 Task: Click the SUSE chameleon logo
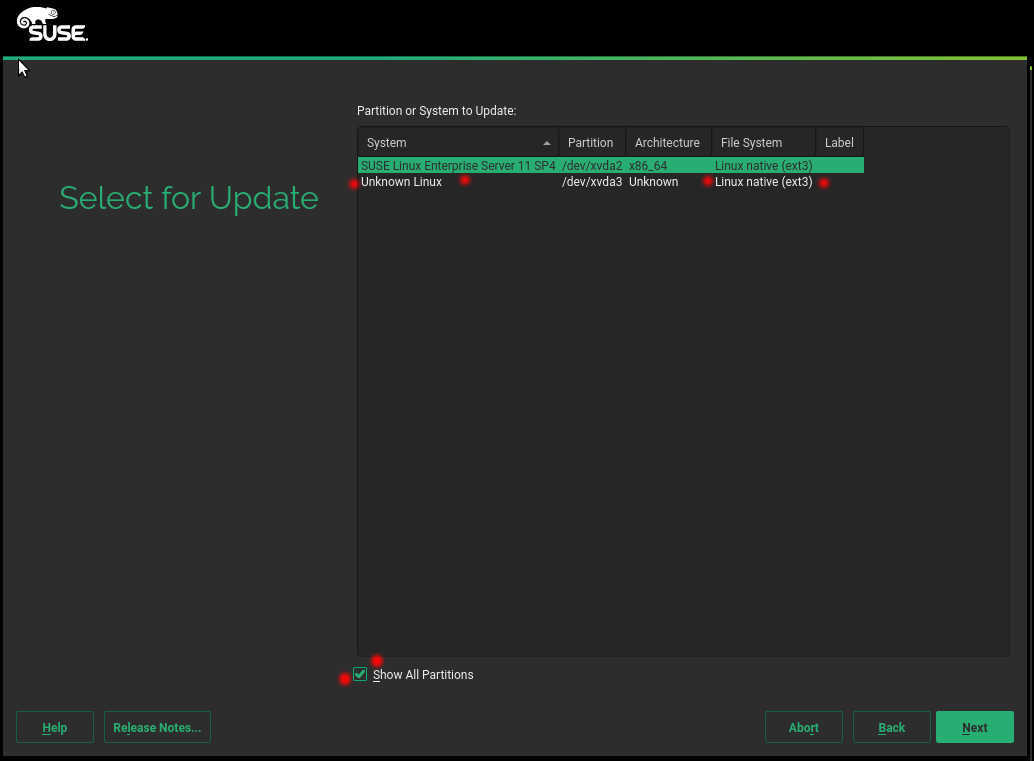pyautogui.click(x=52, y=25)
